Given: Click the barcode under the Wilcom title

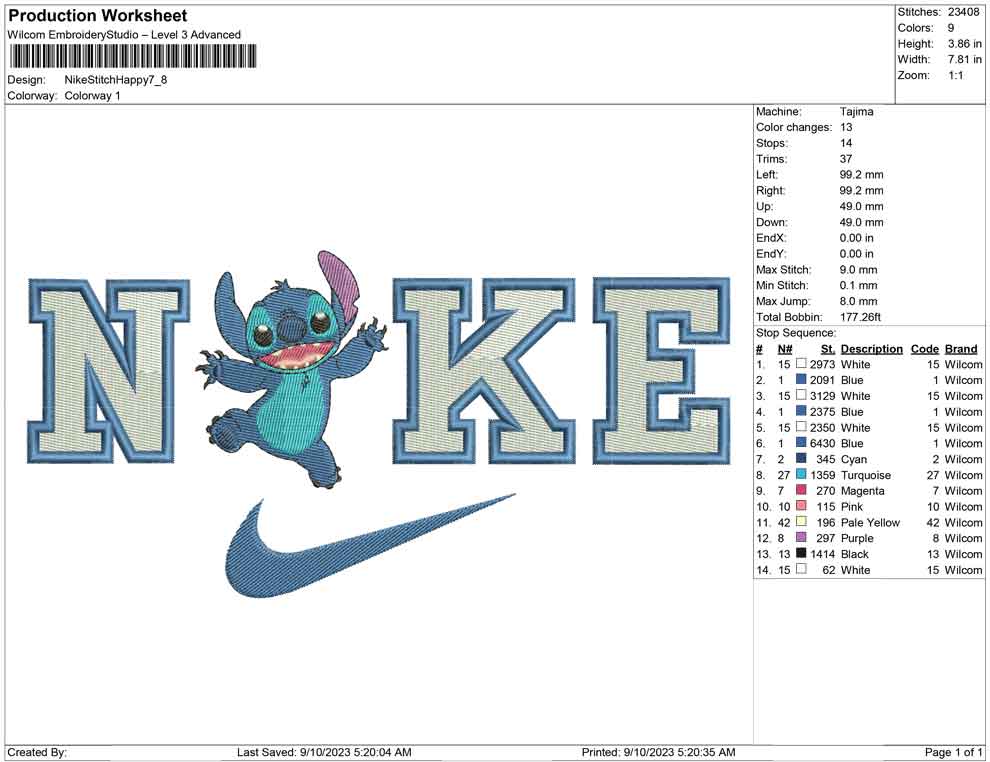Looking at the screenshot, I should tap(133, 56).
